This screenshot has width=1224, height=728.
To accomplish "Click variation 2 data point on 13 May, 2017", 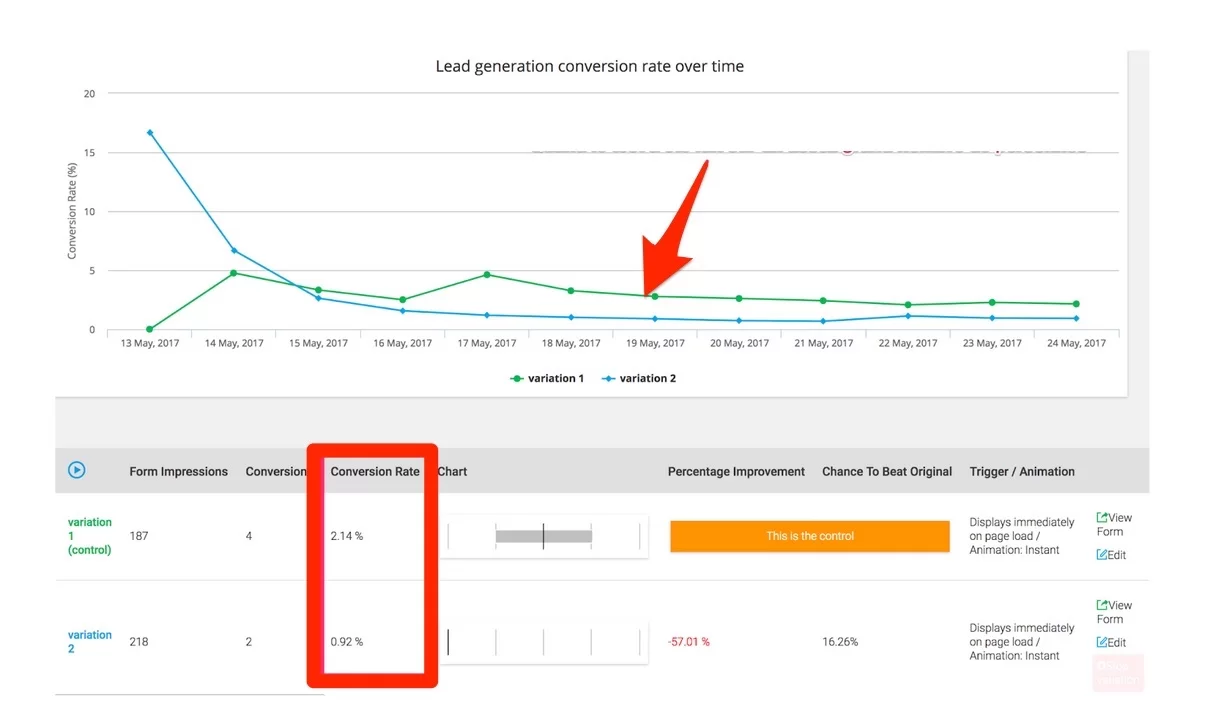I will click(x=150, y=133).
